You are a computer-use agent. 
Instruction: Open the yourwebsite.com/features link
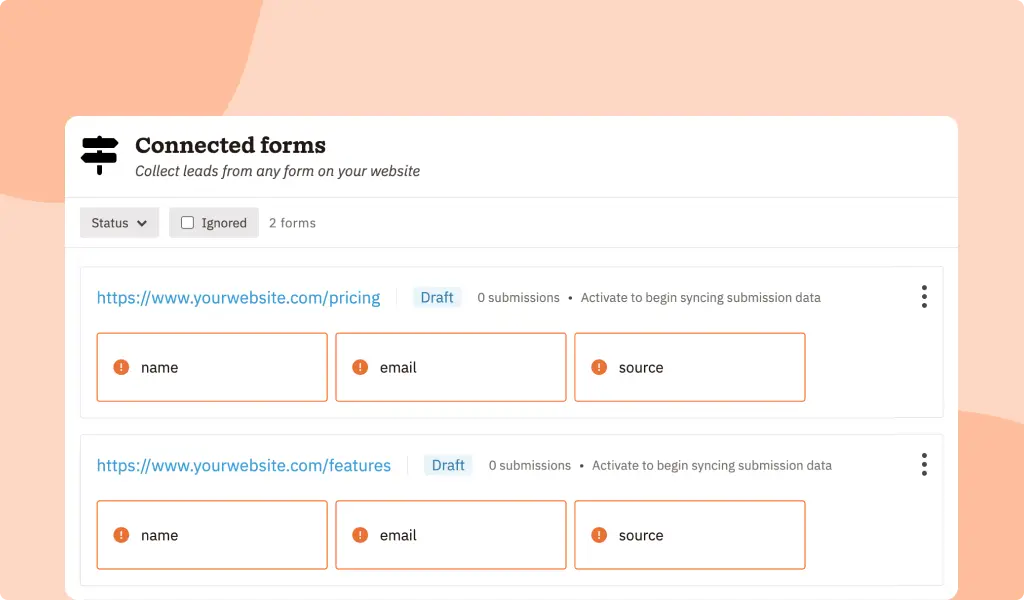click(x=244, y=465)
